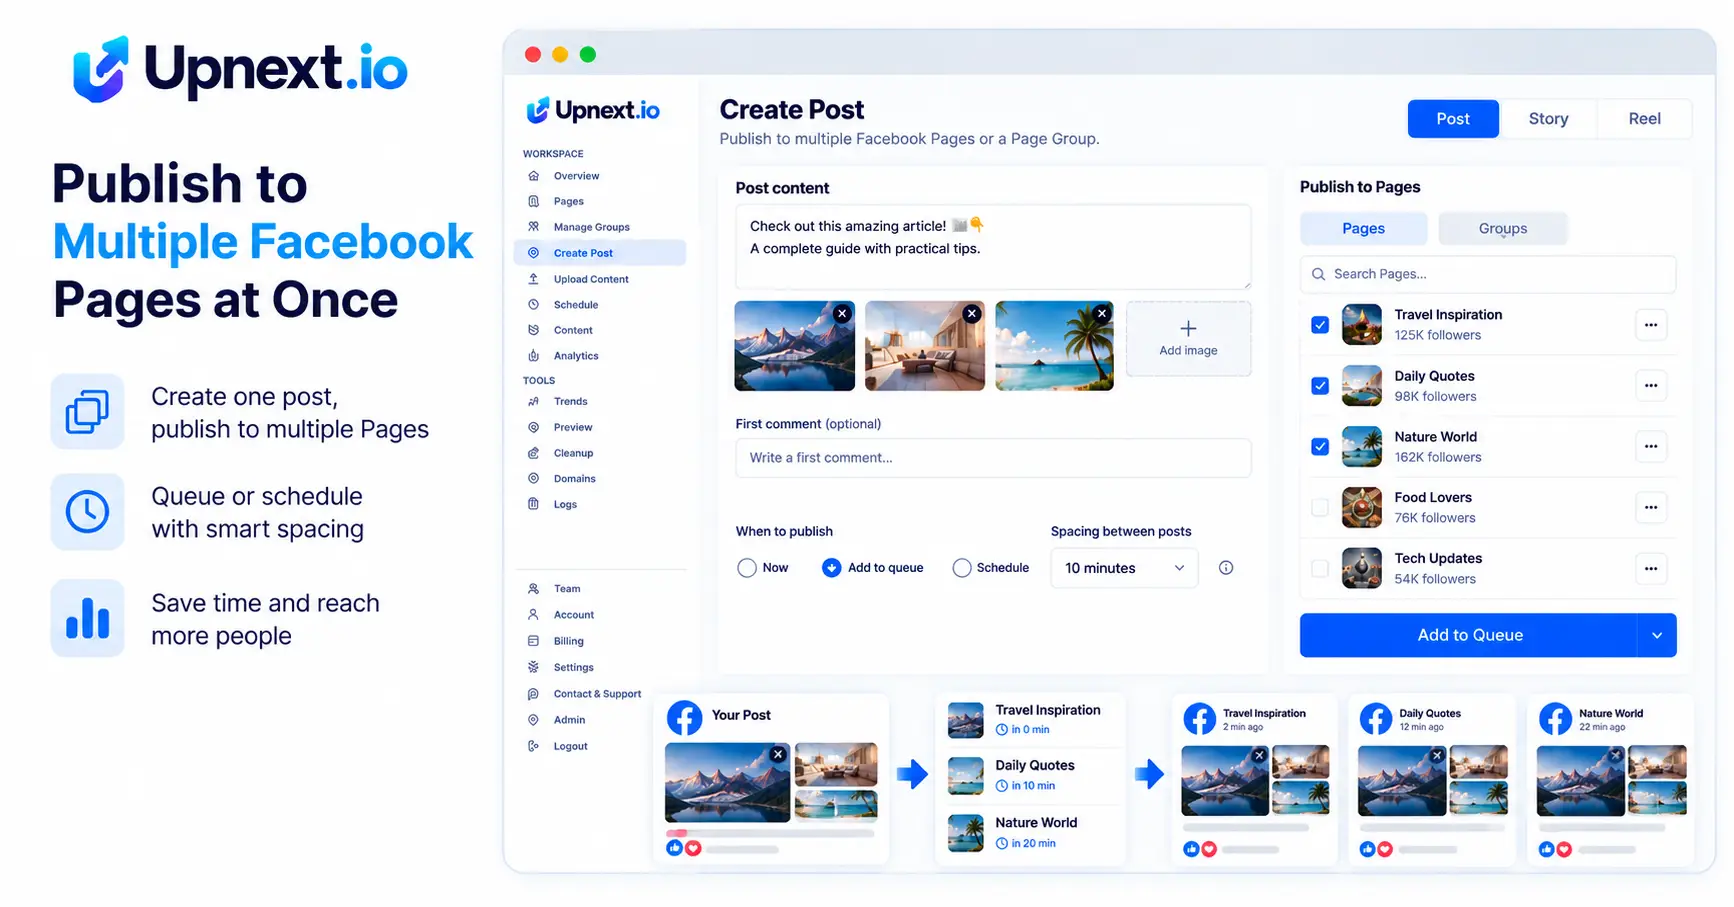Viewport: 1734px width, 907px height.
Task: Open options menu for Food Lovers
Action: click(1651, 508)
